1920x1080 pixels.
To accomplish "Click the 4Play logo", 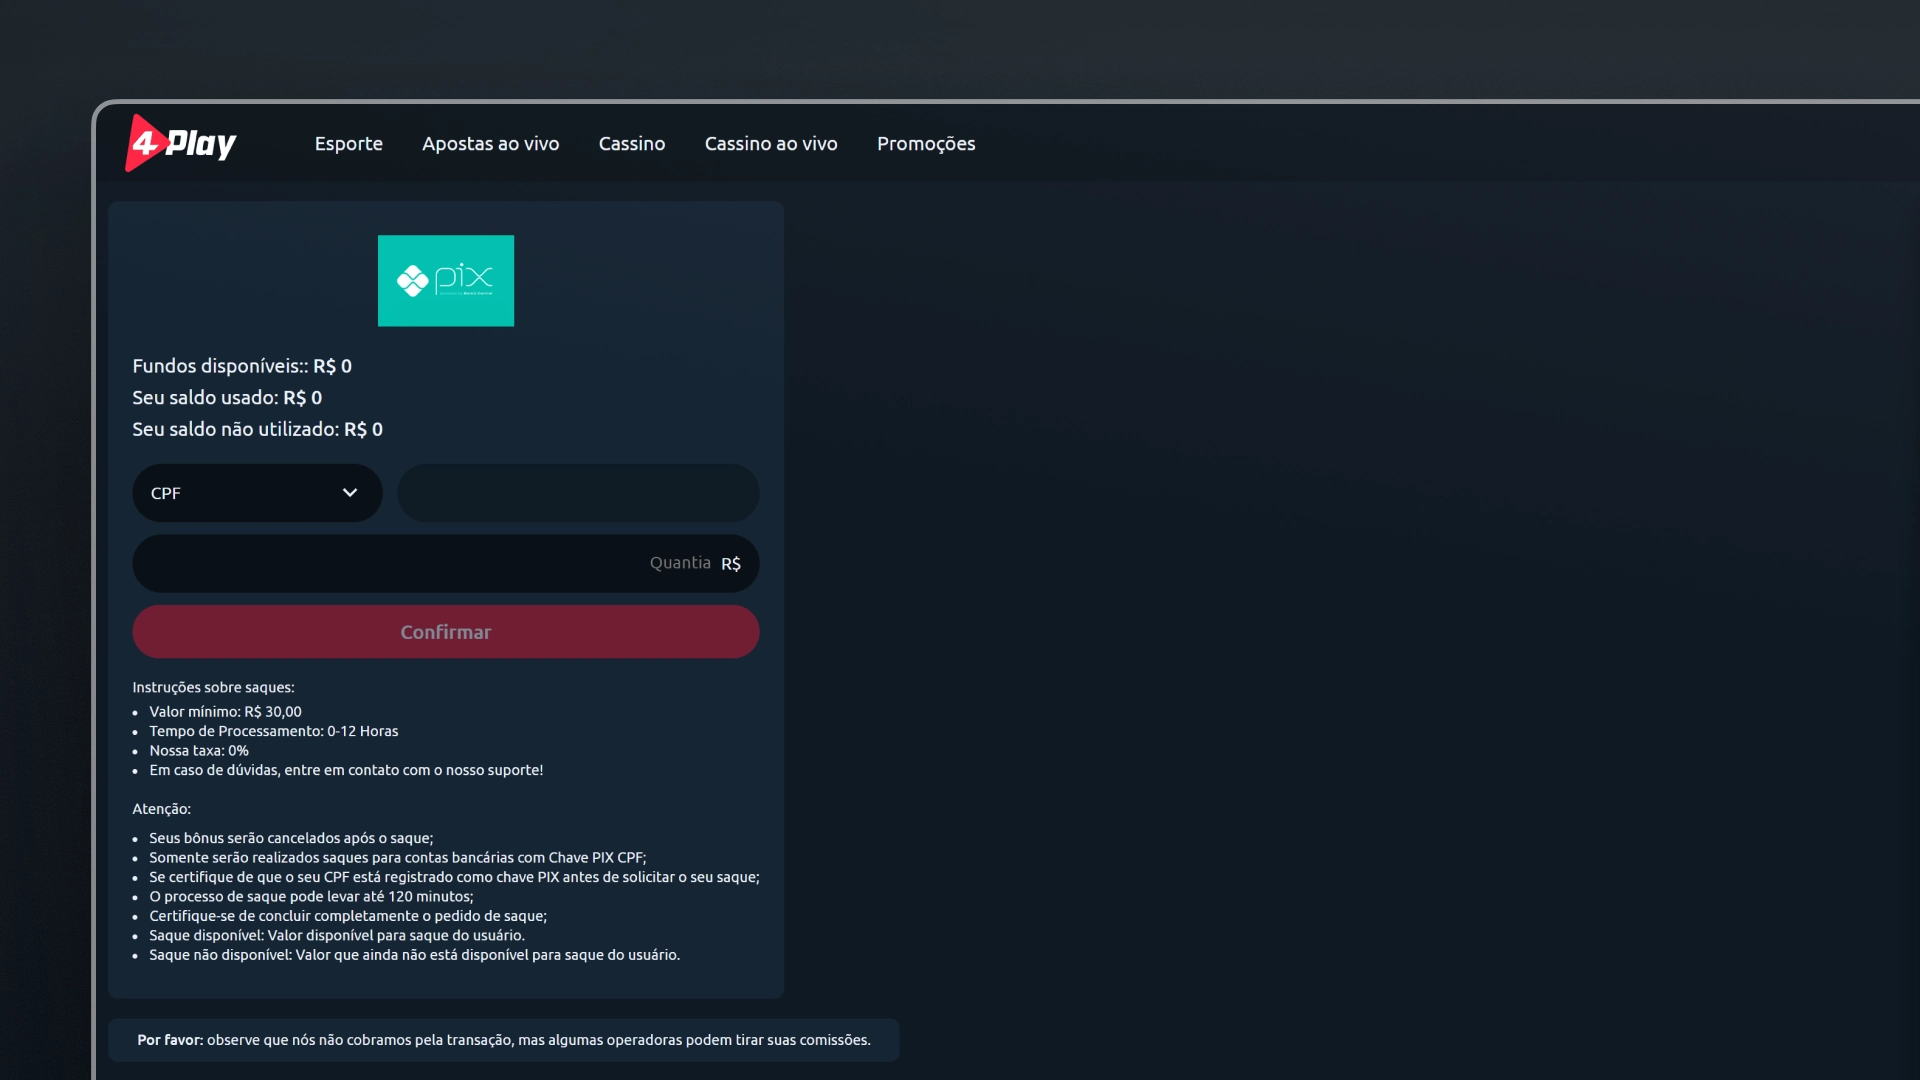I will (181, 143).
